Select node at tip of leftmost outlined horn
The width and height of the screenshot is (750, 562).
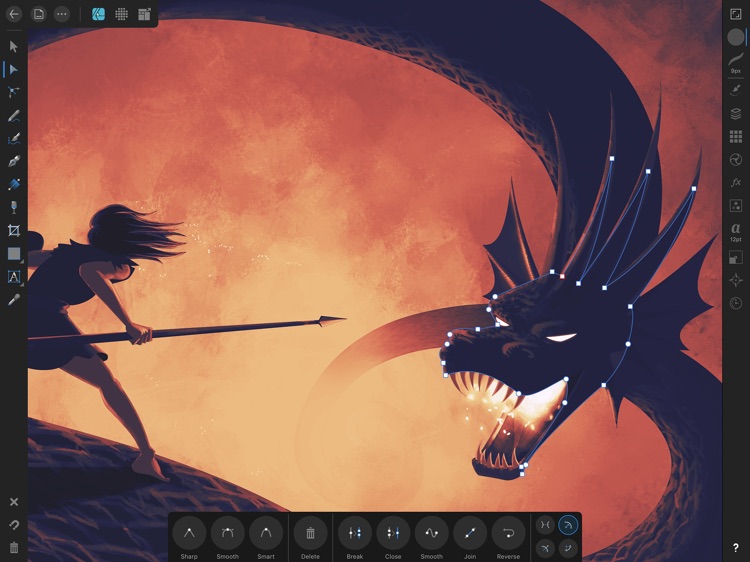pyautogui.click(x=612, y=158)
